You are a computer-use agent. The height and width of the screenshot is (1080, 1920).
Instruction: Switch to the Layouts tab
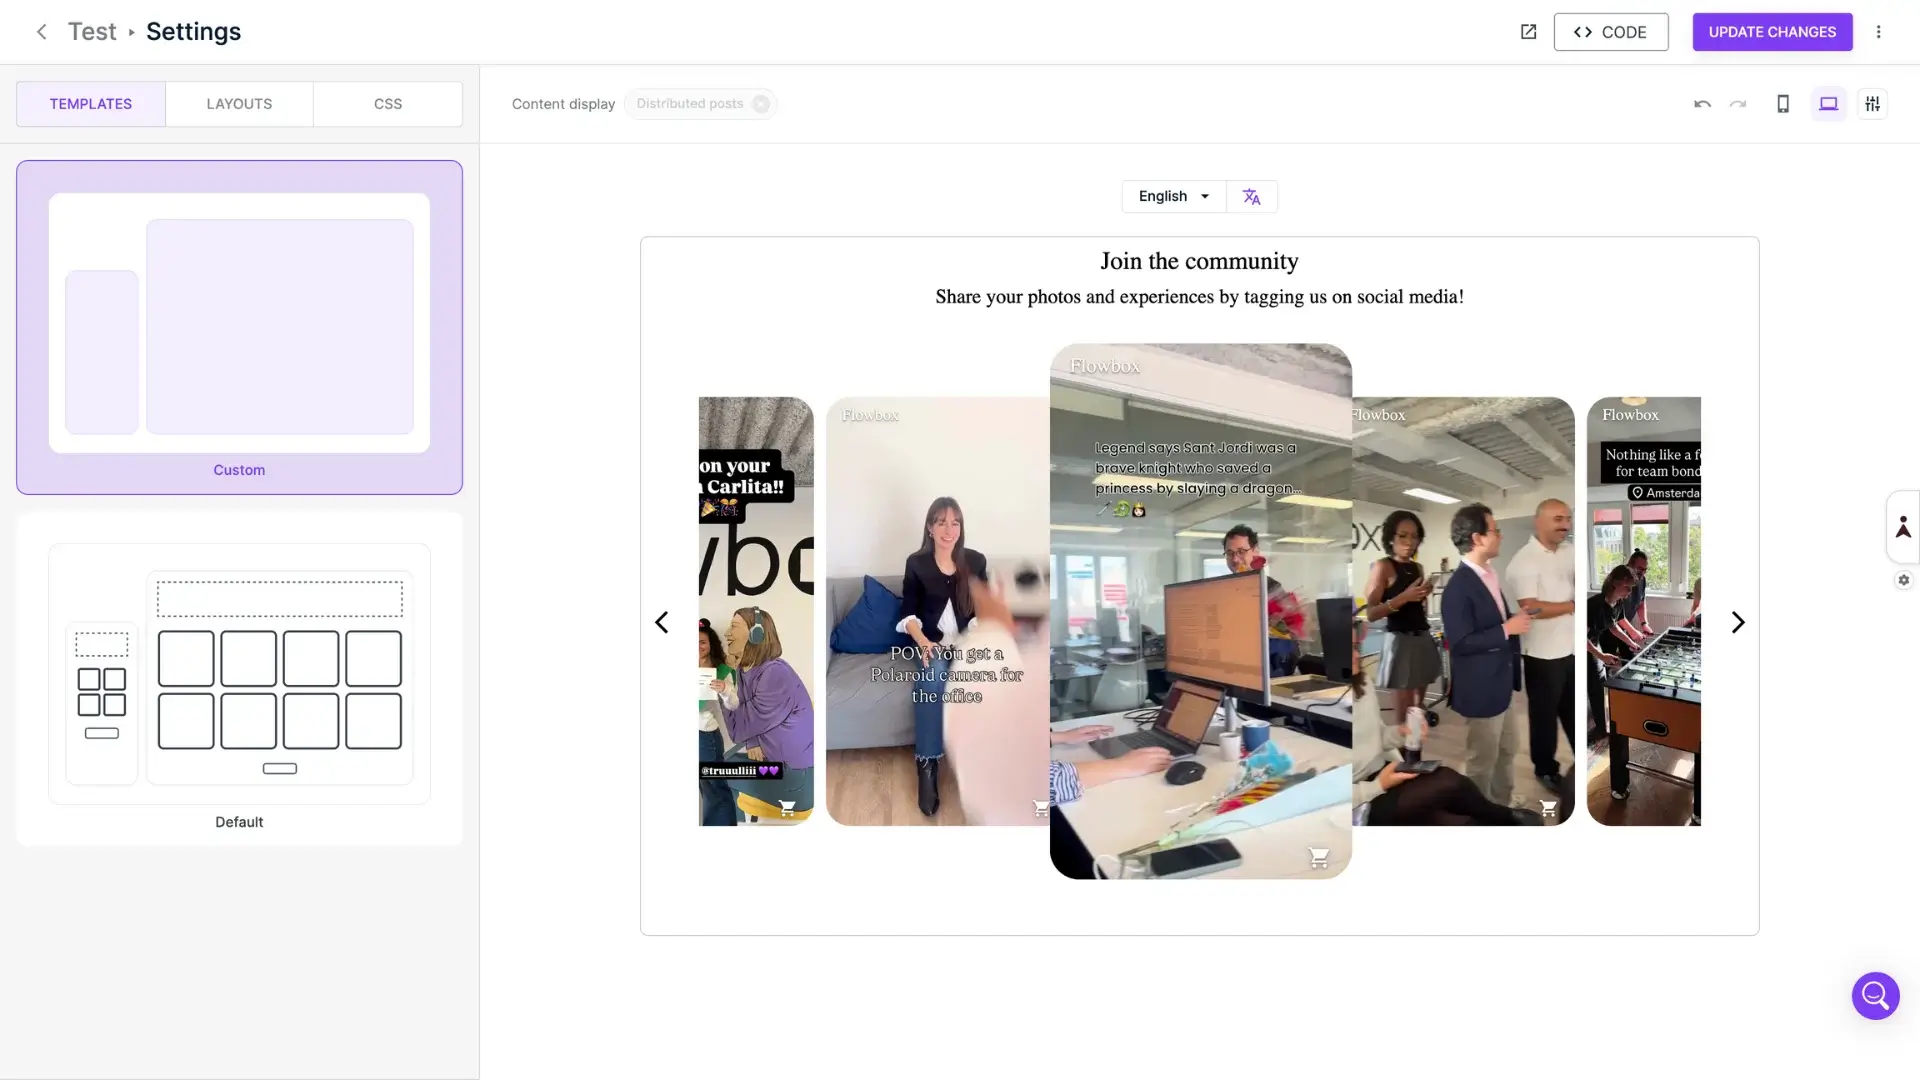(239, 104)
